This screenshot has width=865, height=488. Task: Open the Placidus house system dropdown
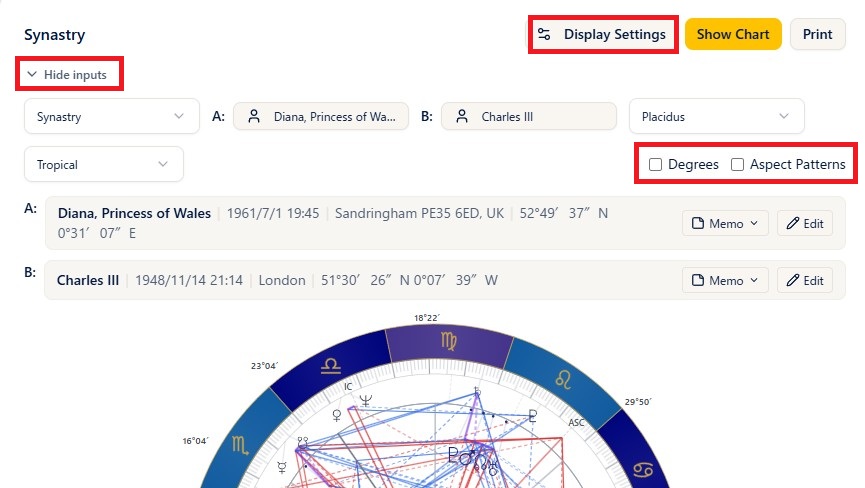click(716, 116)
